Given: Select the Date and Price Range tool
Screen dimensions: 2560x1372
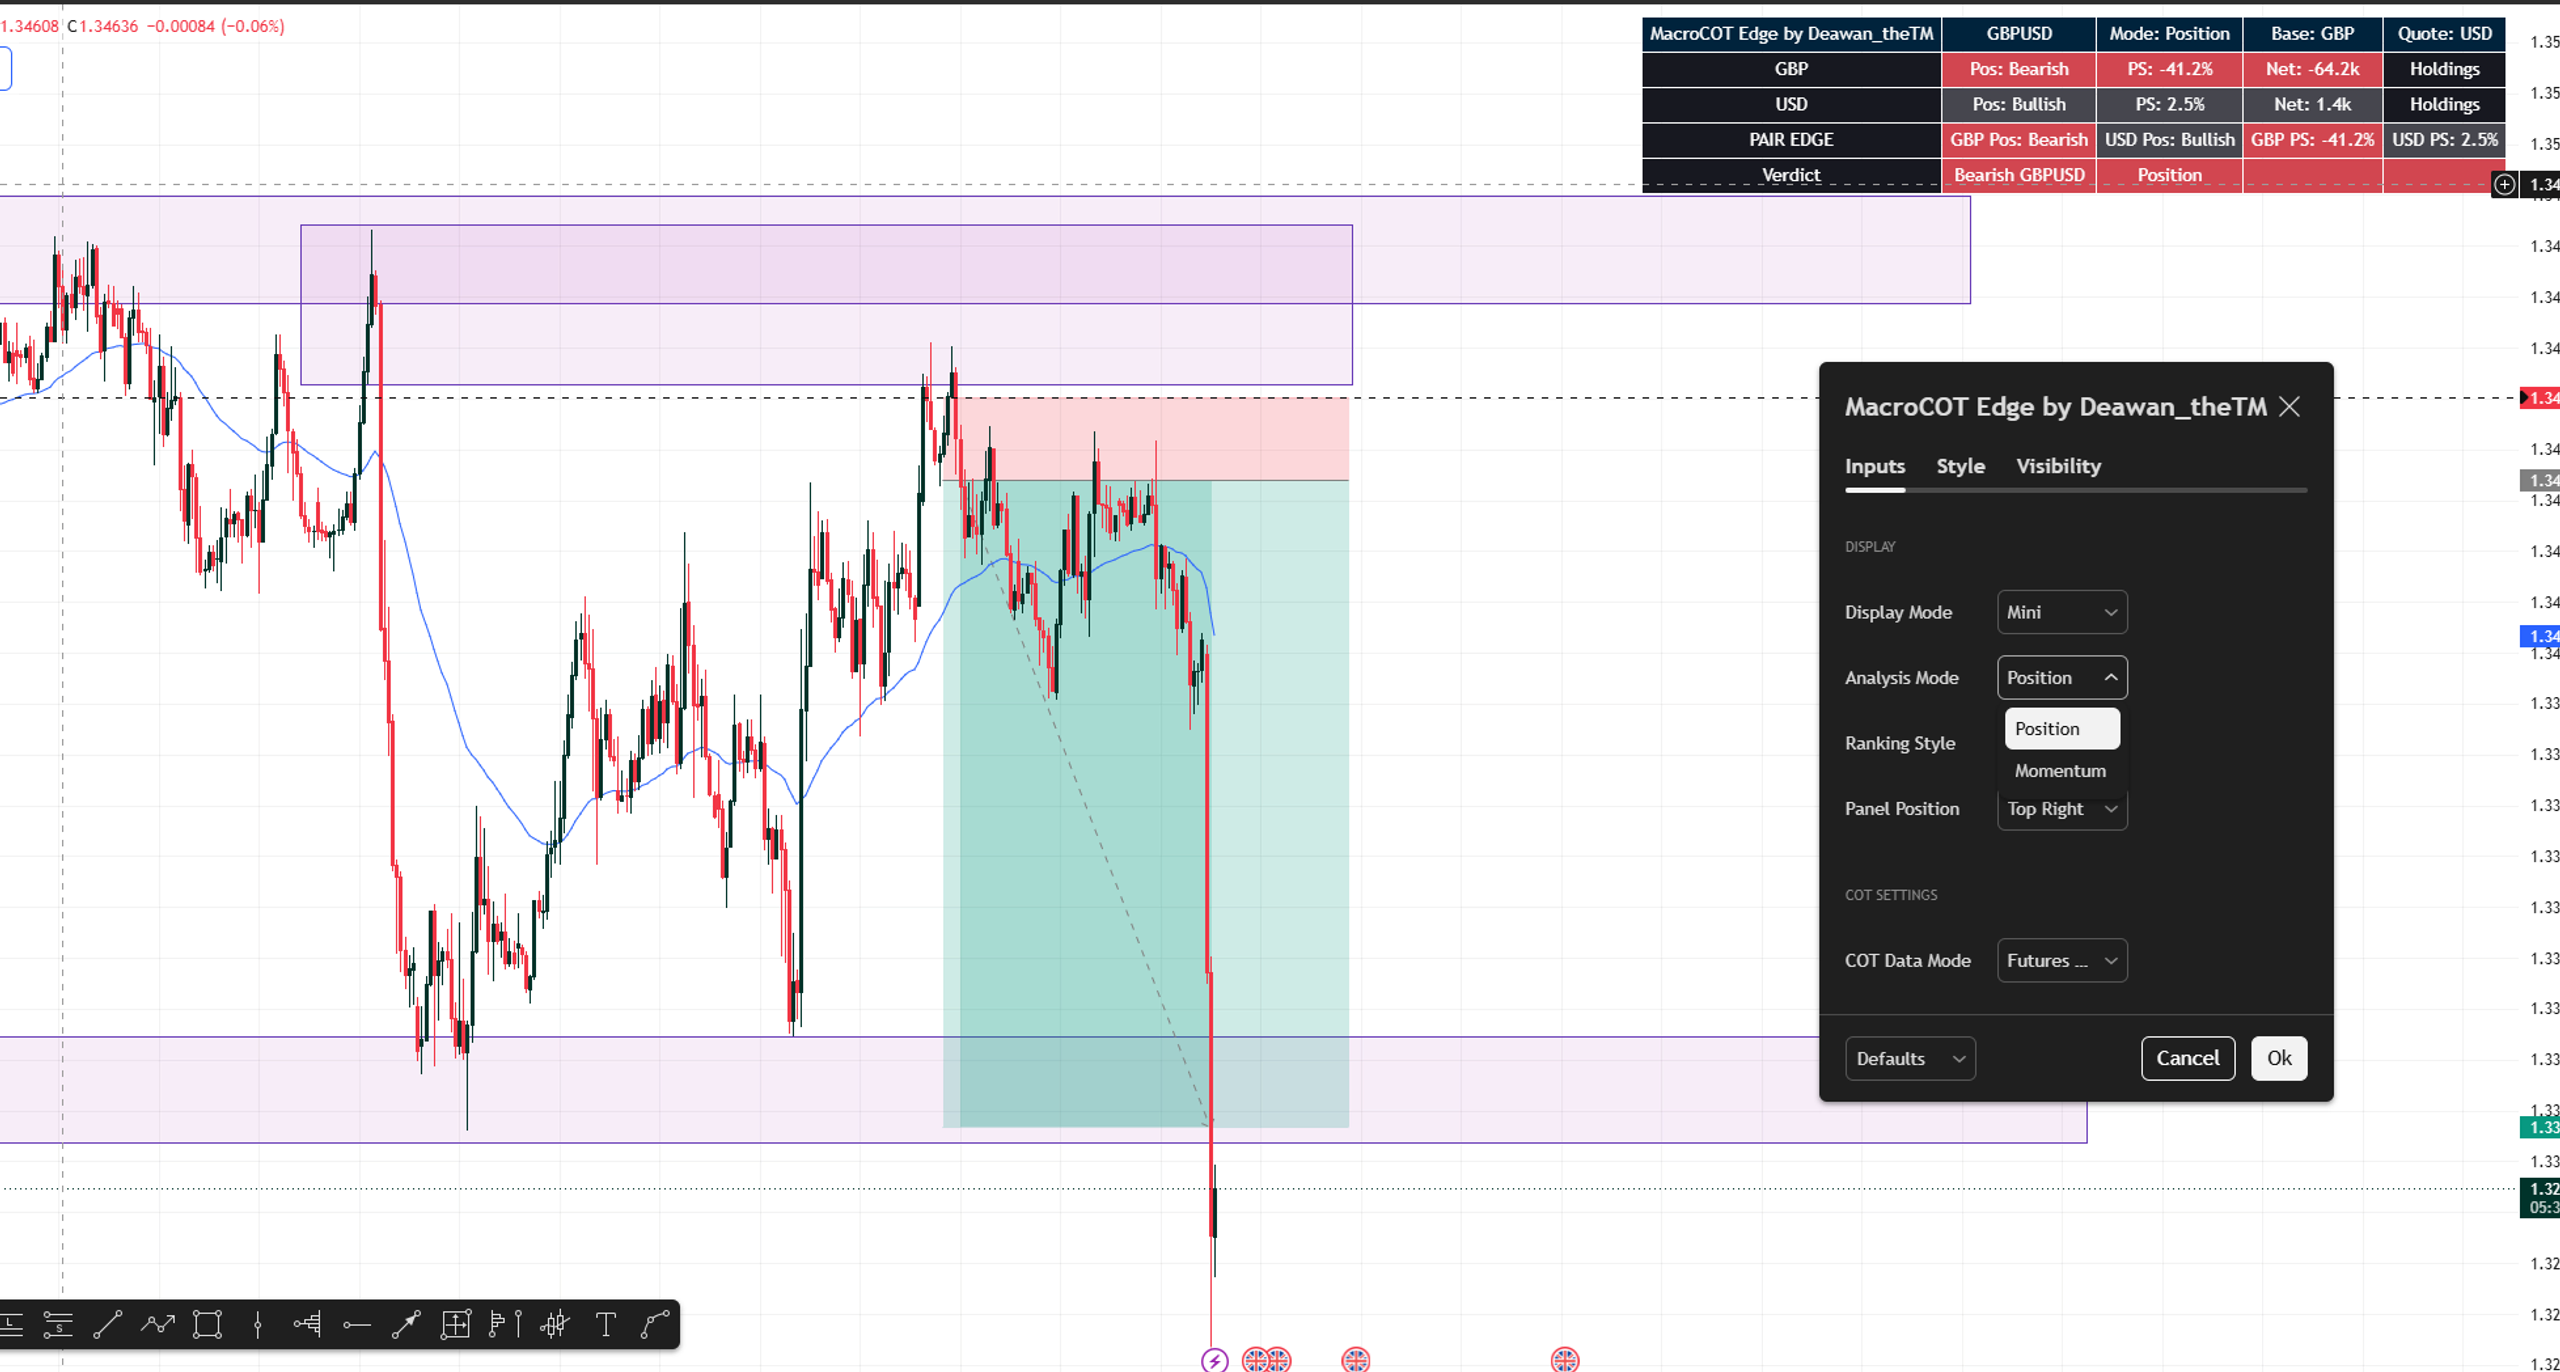Looking at the screenshot, I should point(456,1325).
